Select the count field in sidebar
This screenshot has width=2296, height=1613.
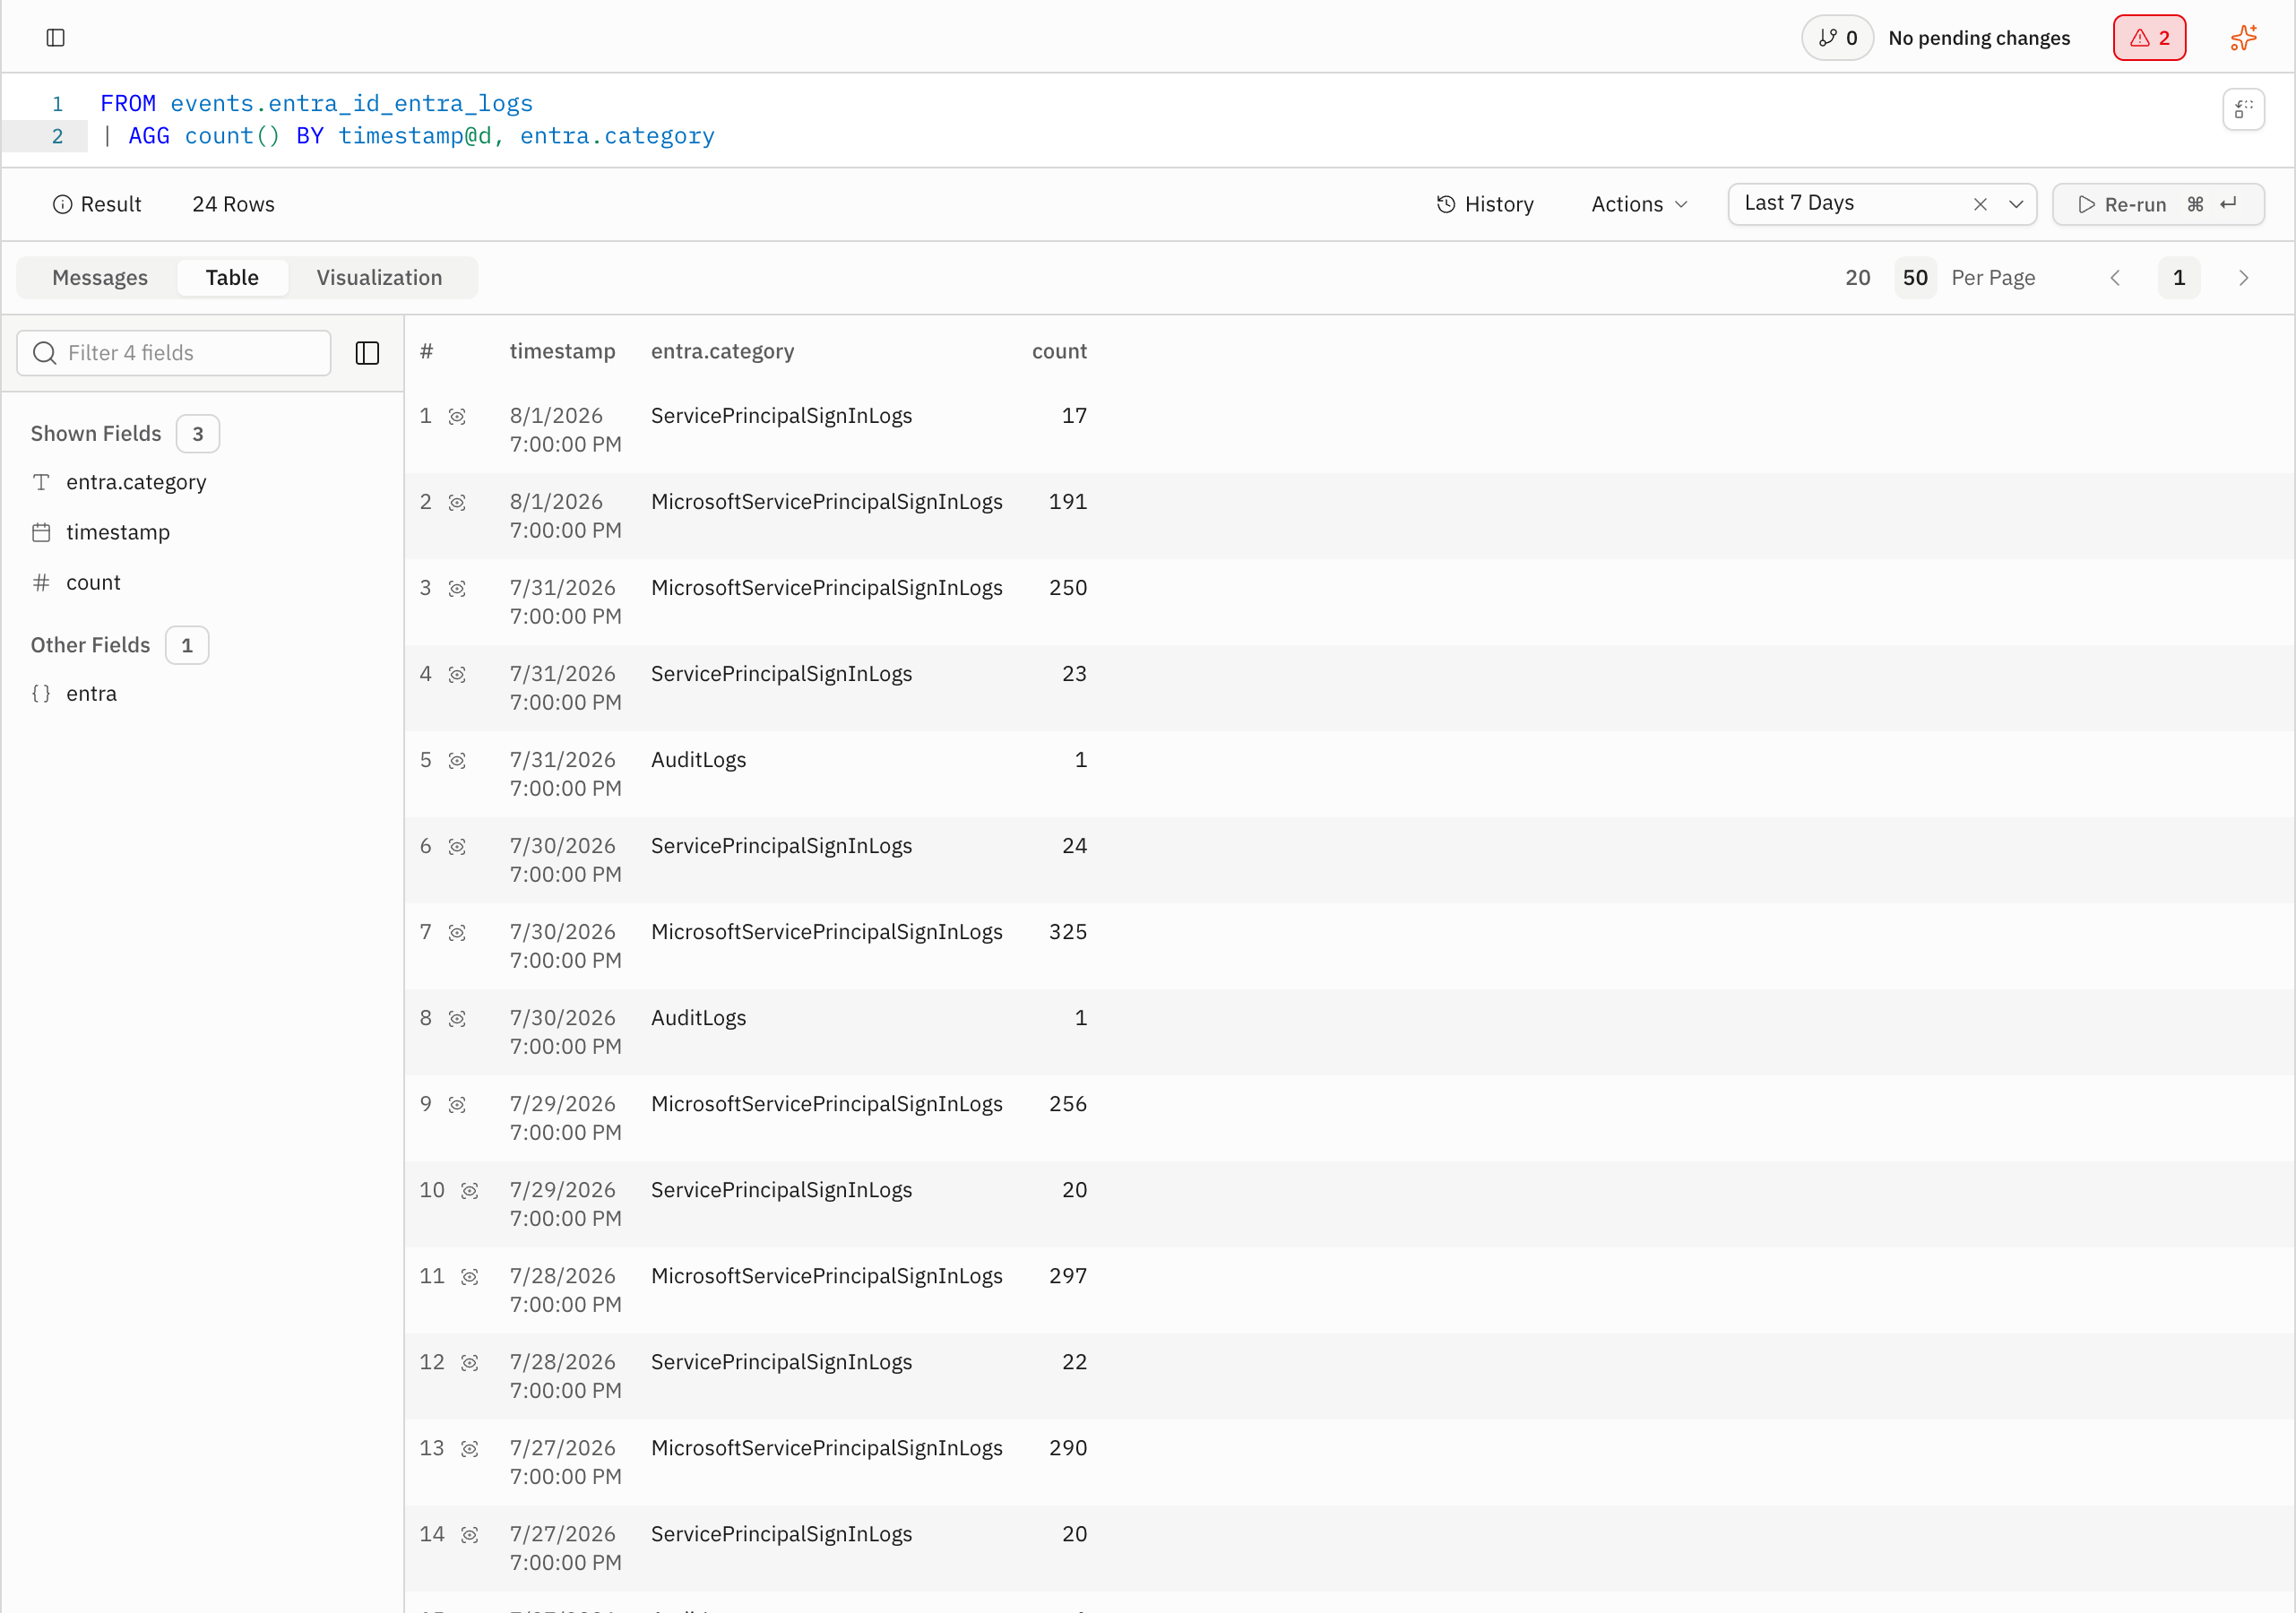tap(93, 582)
